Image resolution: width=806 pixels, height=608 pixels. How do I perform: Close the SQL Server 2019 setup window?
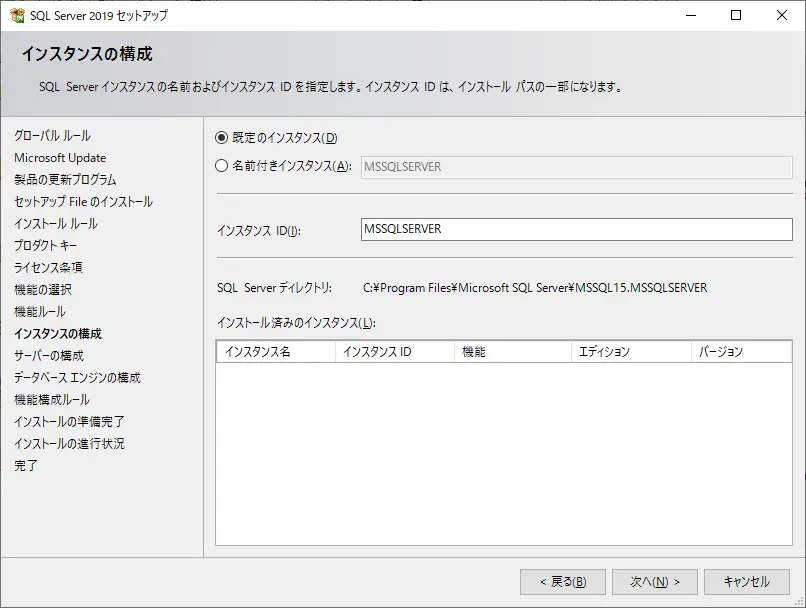pos(782,15)
